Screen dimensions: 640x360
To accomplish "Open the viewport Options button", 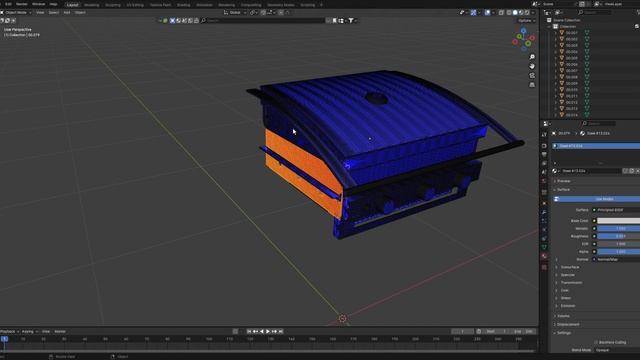I will (526, 20).
